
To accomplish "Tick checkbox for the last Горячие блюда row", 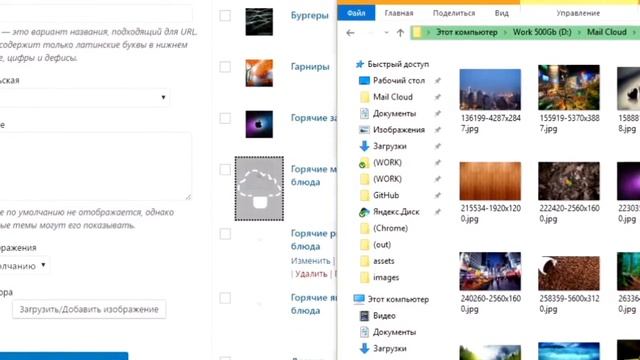I will (x=225, y=298).
